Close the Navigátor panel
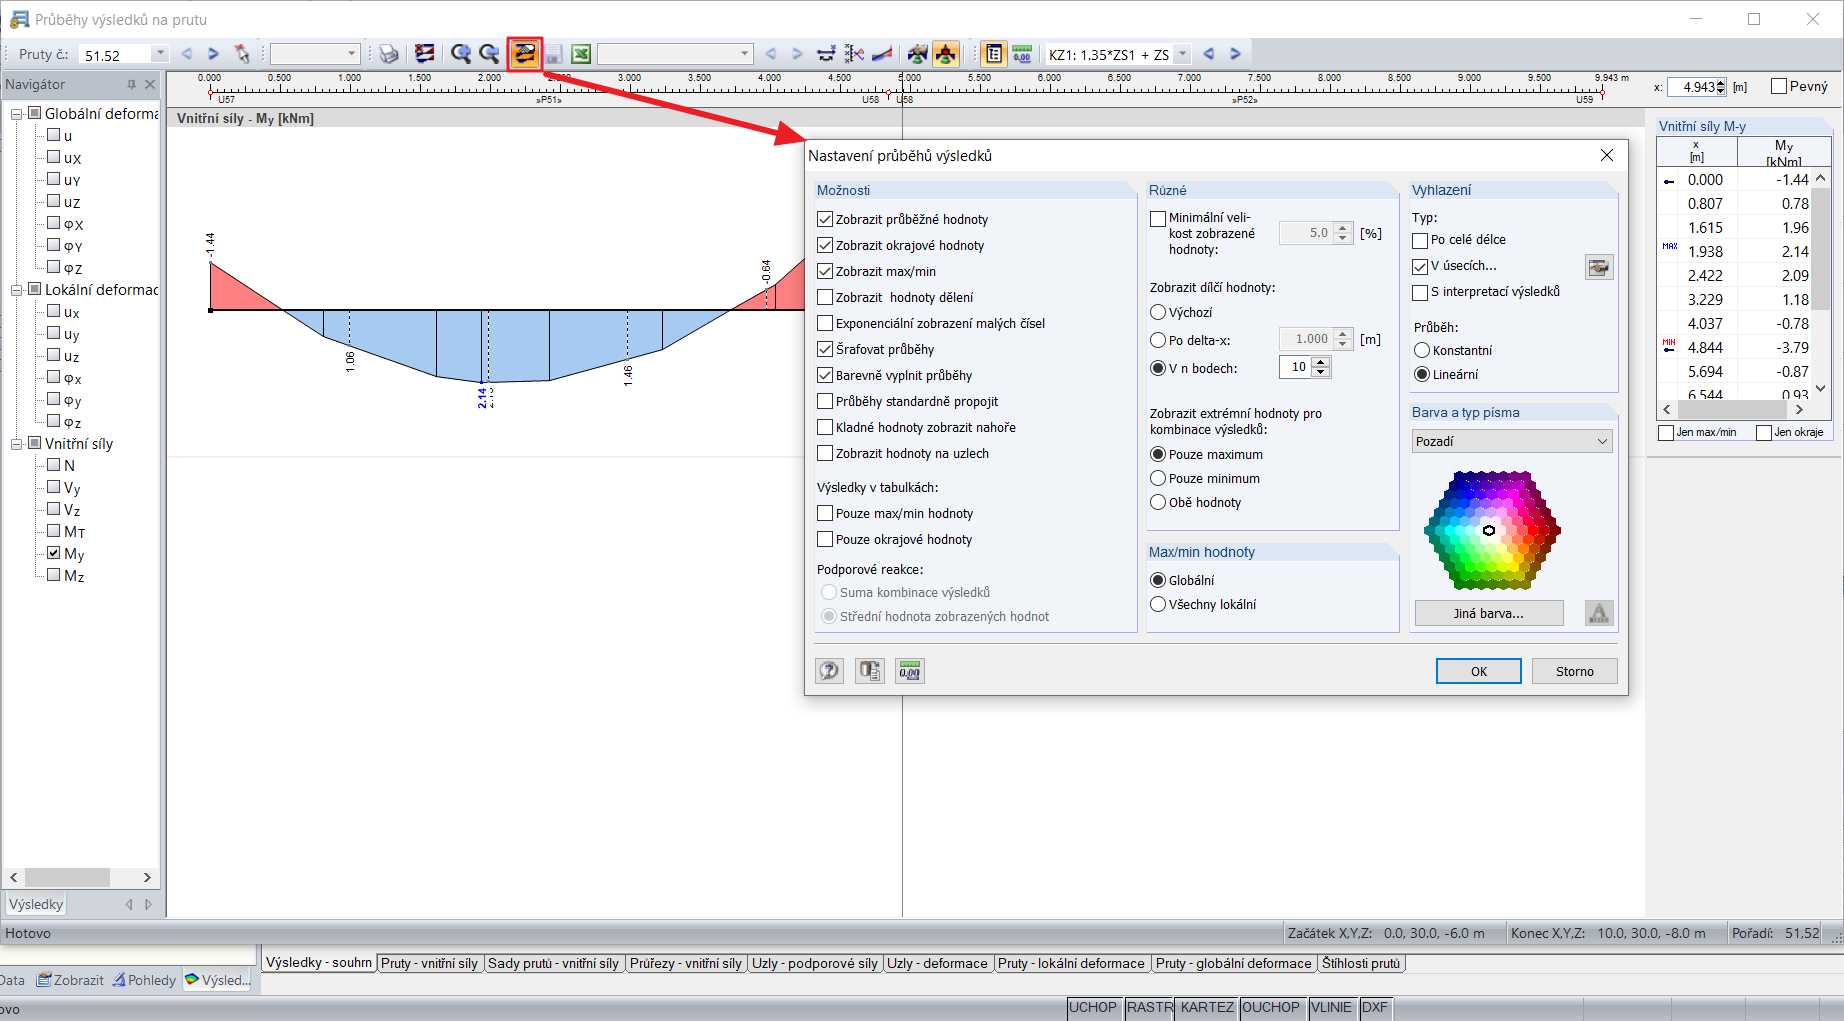The image size is (1844, 1021). (x=150, y=85)
